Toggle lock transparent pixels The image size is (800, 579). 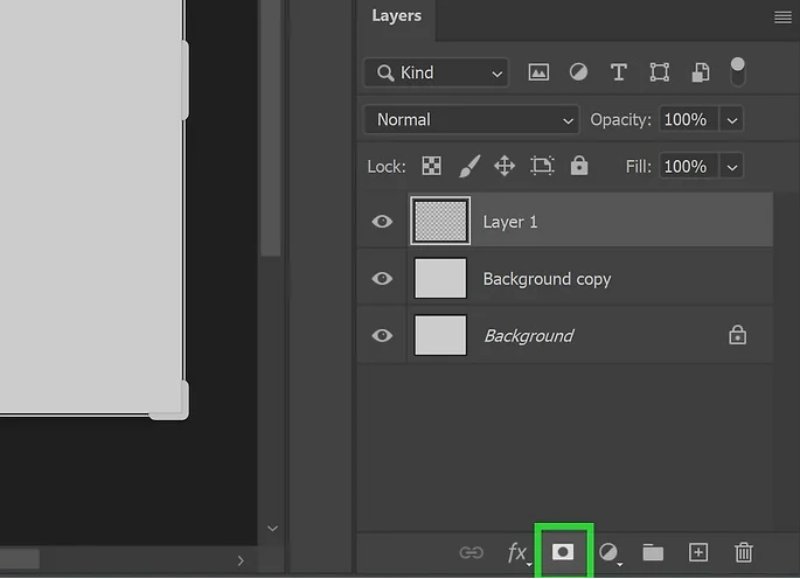click(x=430, y=166)
